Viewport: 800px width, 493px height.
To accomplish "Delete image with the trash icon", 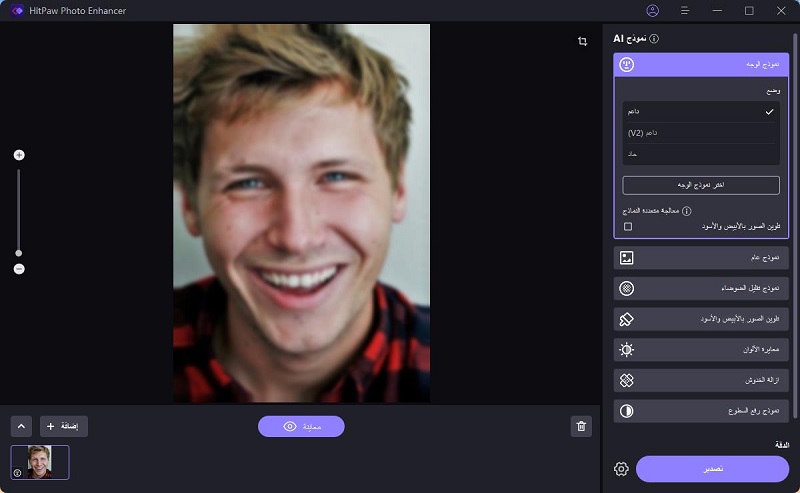I will 581,427.
